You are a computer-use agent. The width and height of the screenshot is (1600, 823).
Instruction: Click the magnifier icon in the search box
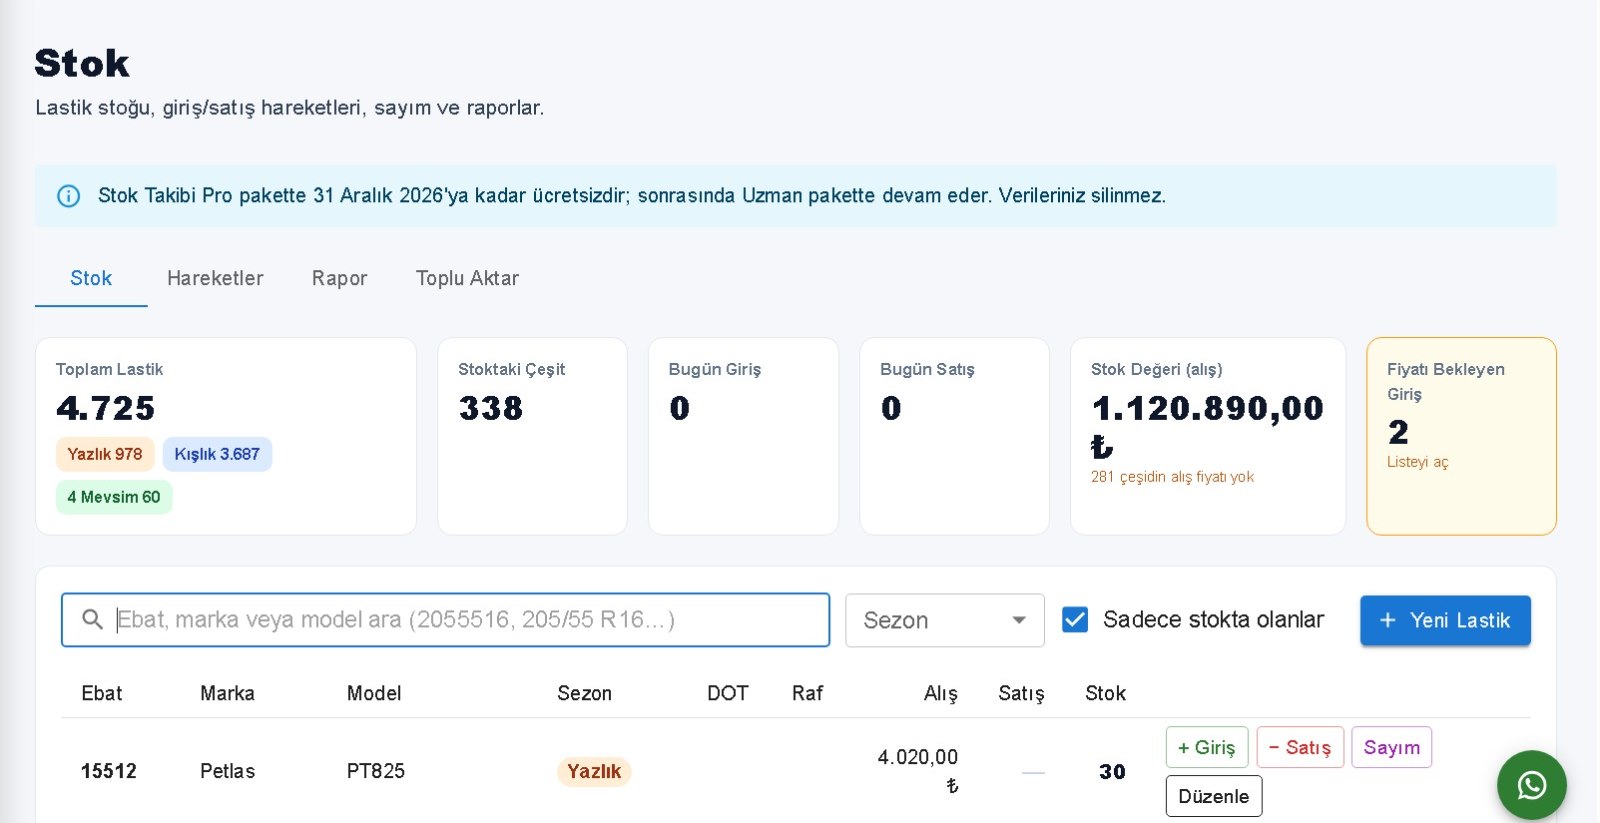92,620
